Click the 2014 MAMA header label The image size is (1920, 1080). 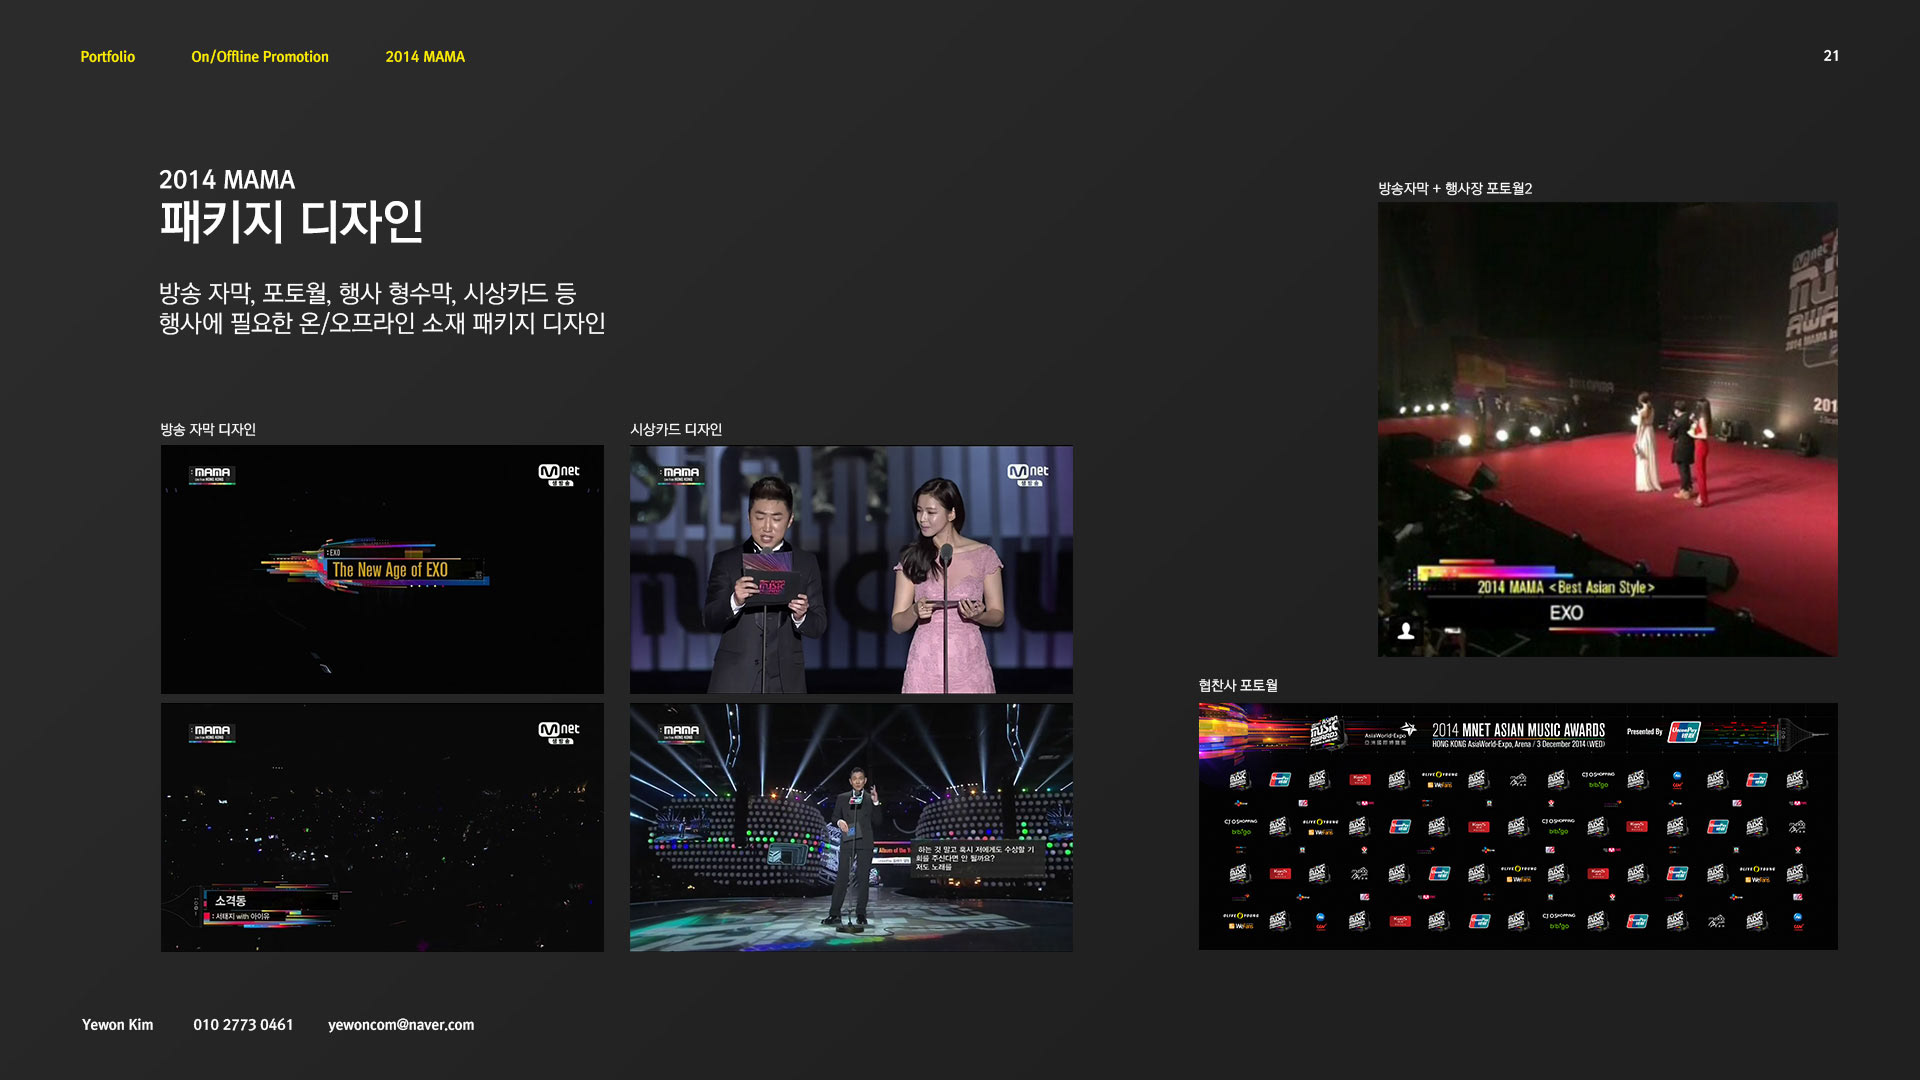(x=425, y=57)
